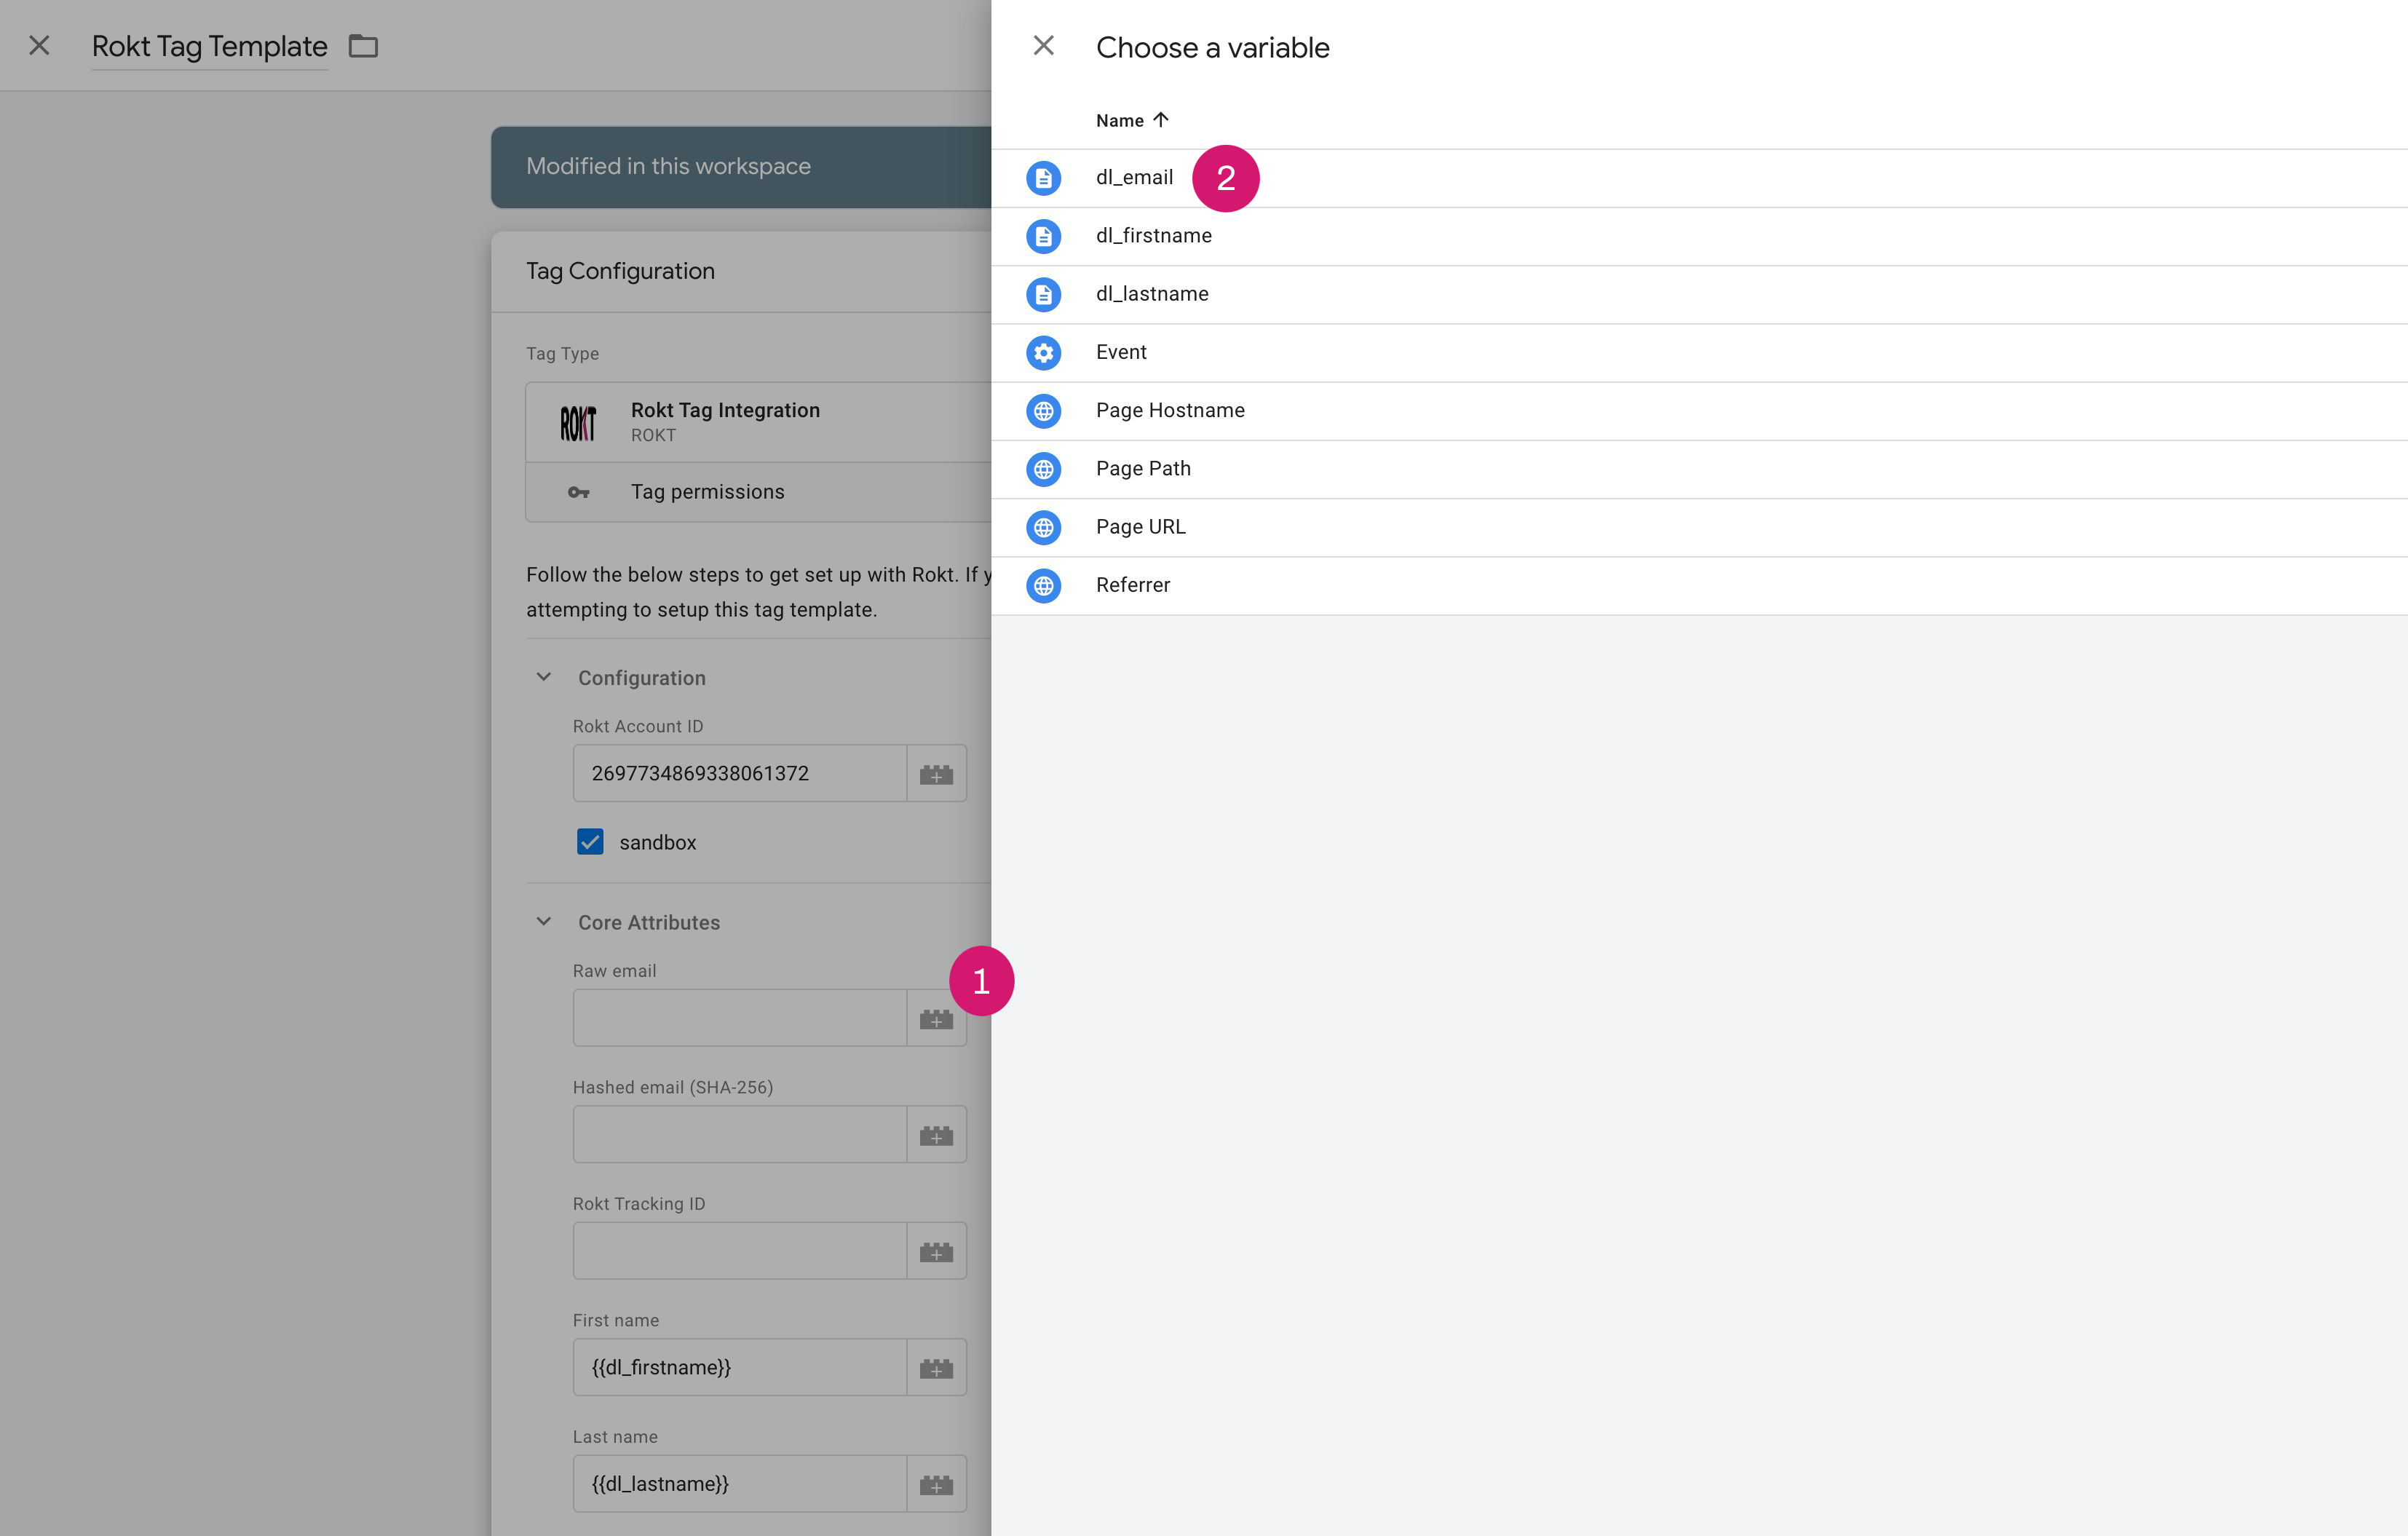Select the Page Hostname variable
This screenshot has width=2408, height=1536.
[1699, 411]
